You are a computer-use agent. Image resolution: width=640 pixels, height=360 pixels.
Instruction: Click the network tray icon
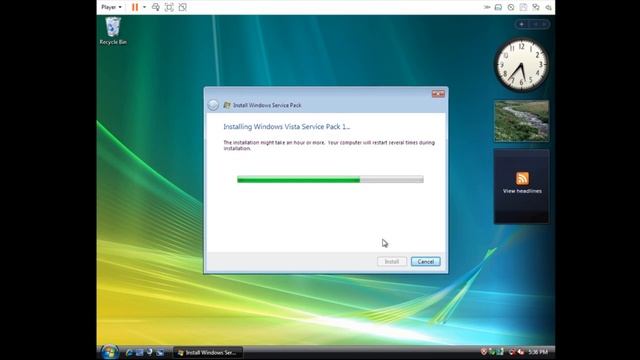click(x=512, y=351)
